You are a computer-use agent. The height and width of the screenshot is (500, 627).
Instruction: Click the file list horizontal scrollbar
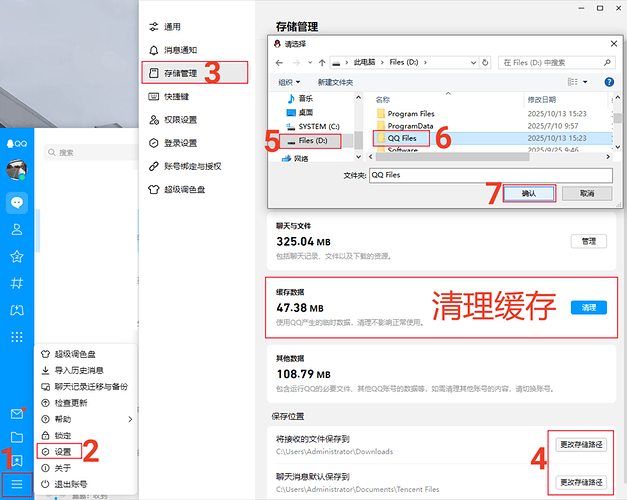452,157
